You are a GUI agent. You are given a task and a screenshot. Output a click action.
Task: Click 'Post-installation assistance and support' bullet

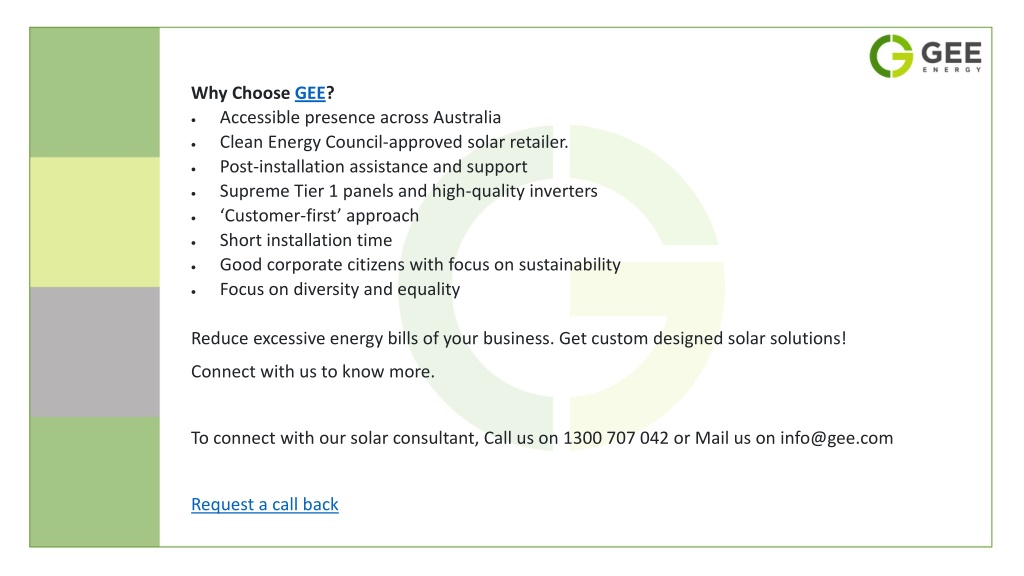[x=374, y=167]
